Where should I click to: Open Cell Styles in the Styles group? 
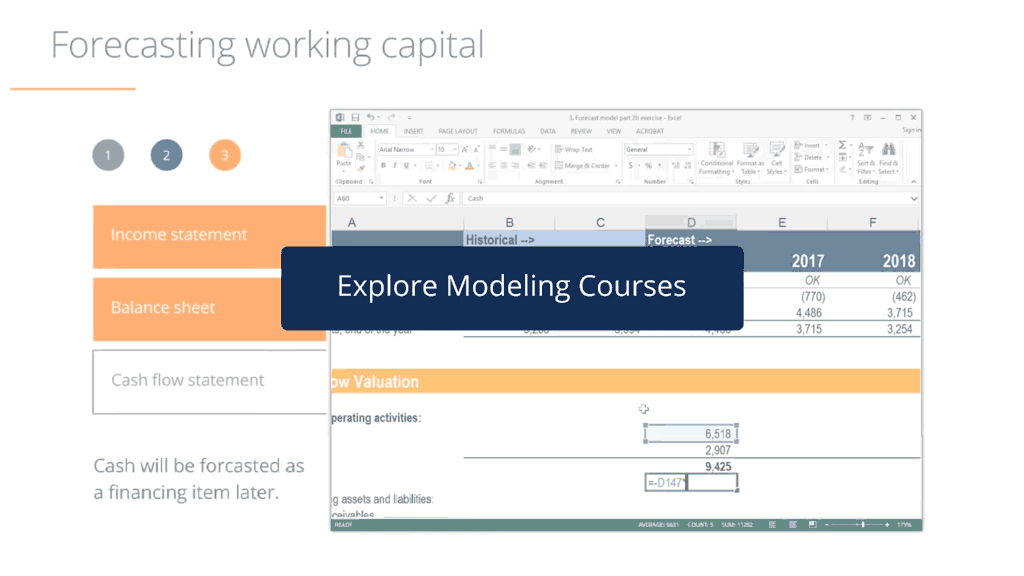[x=776, y=149]
